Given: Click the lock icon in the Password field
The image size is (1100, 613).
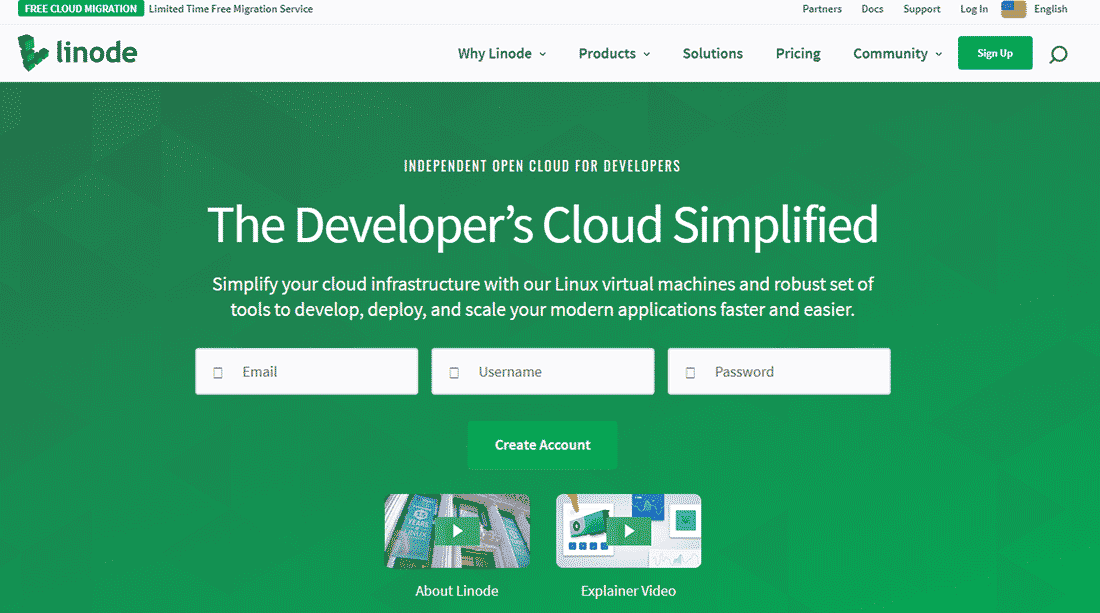Looking at the screenshot, I should (x=689, y=371).
